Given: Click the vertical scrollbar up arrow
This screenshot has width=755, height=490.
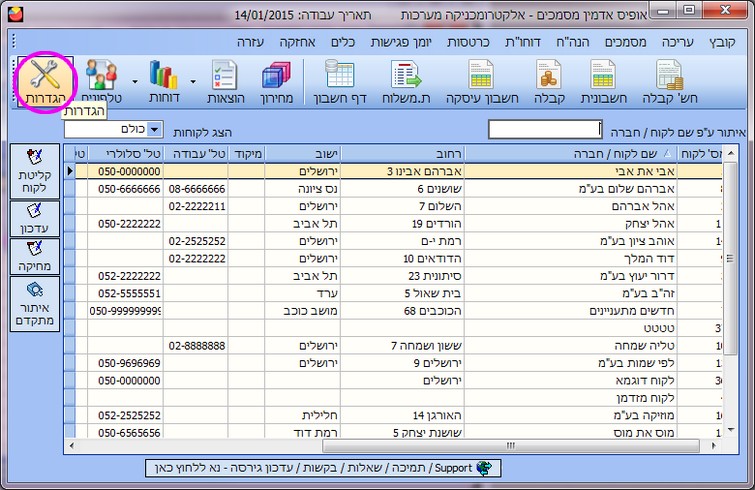Looking at the screenshot, I should [731, 153].
